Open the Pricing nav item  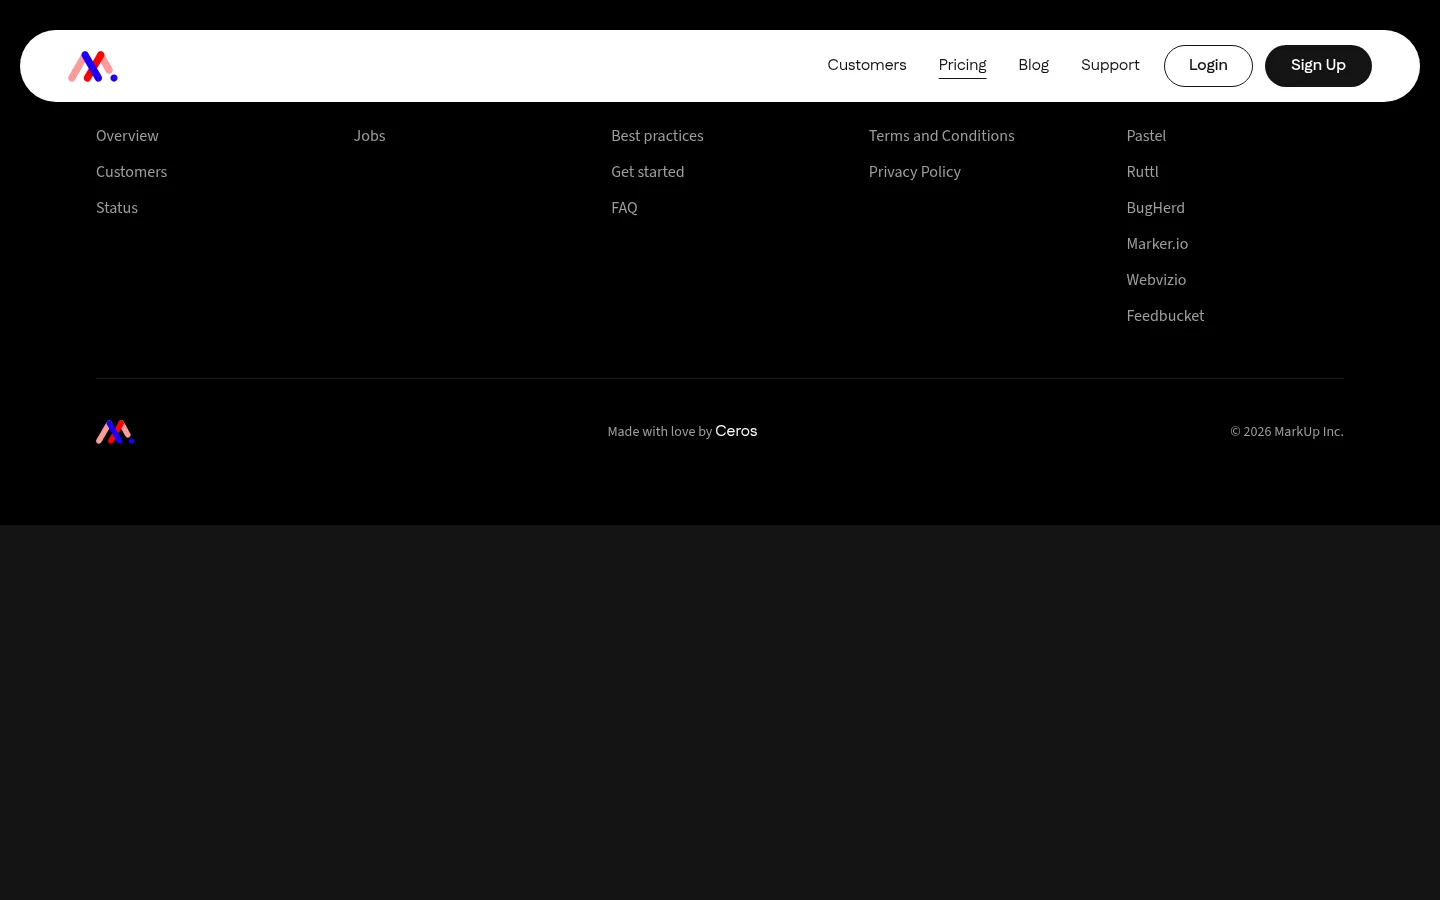coord(962,65)
